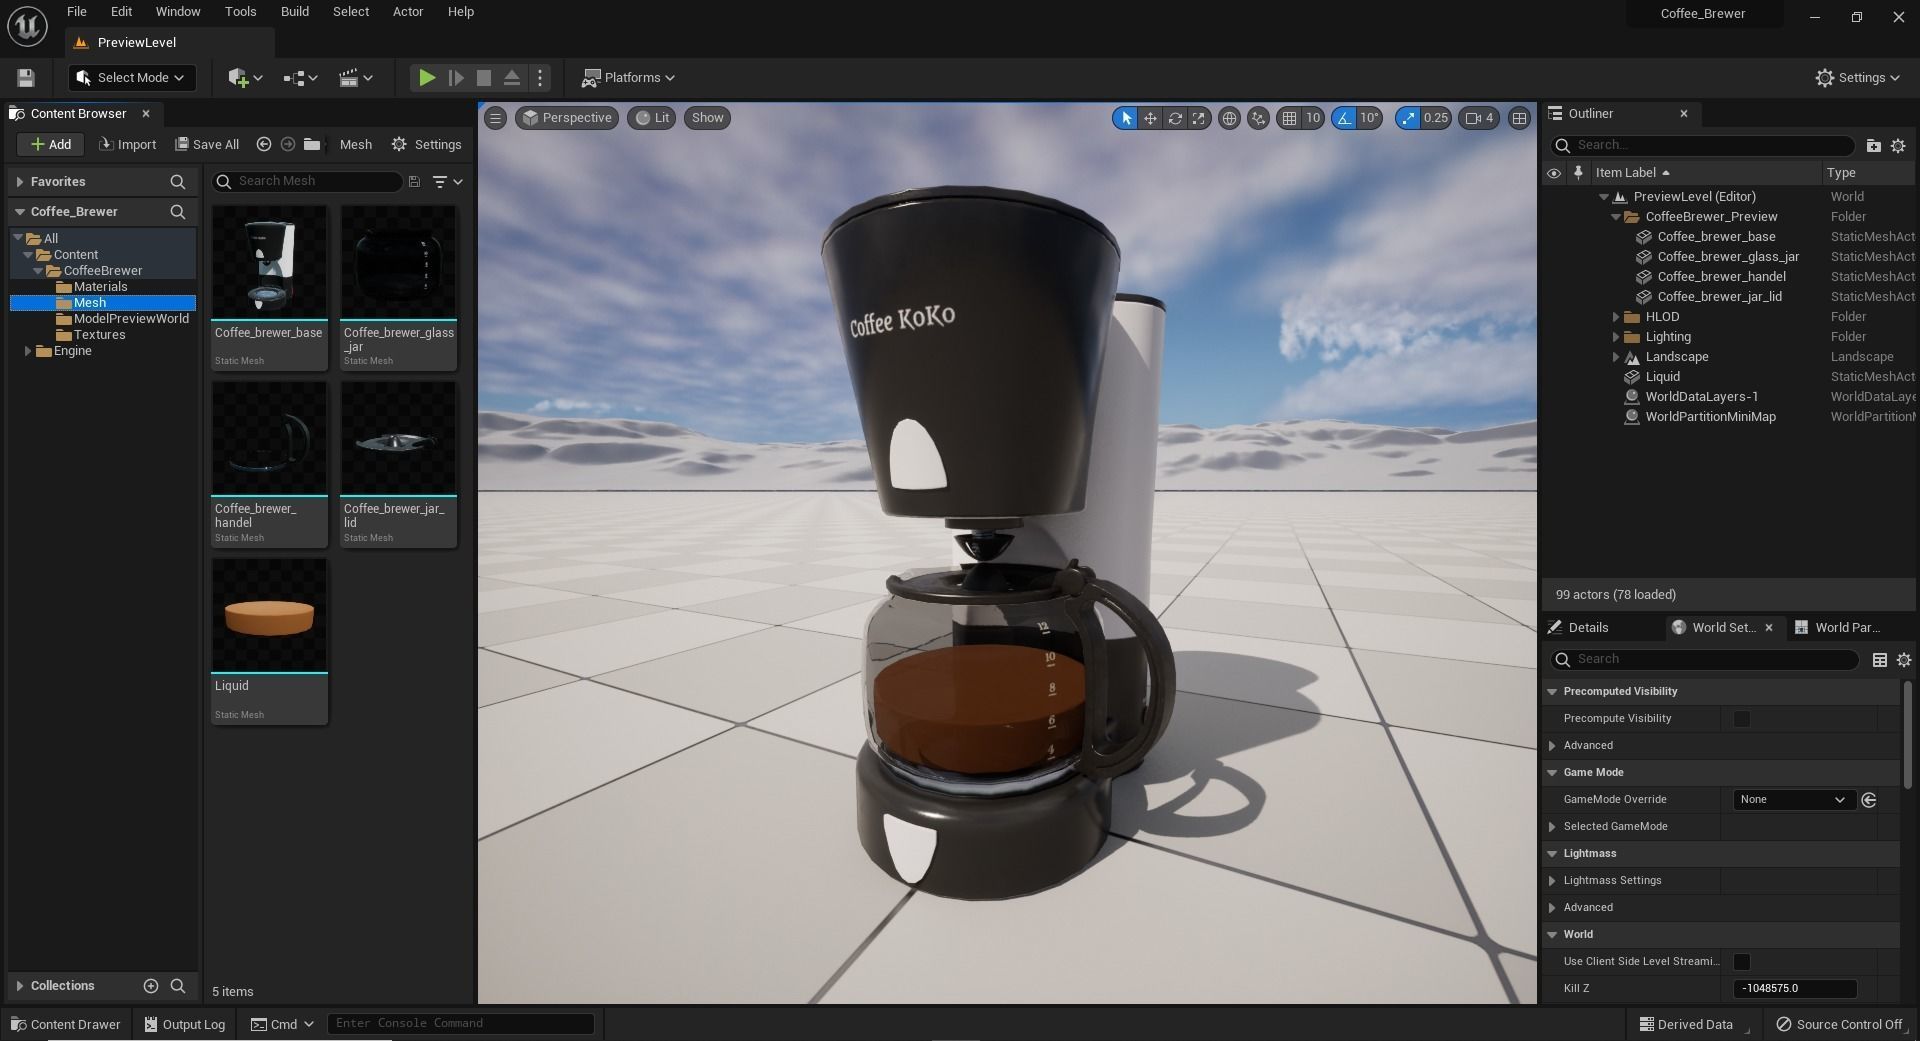The width and height of the screenshot is (1920, 1041).
Task: Click the Show flags button
Action: (707, 118)
